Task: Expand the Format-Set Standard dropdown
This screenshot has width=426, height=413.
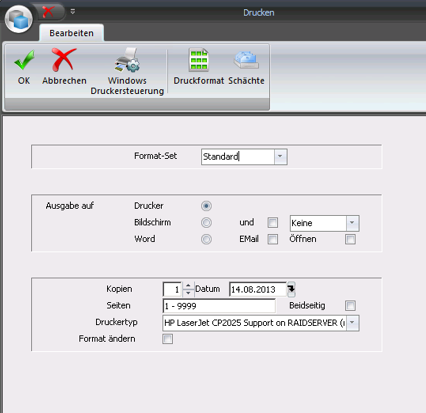Action: tap(280, 156)
